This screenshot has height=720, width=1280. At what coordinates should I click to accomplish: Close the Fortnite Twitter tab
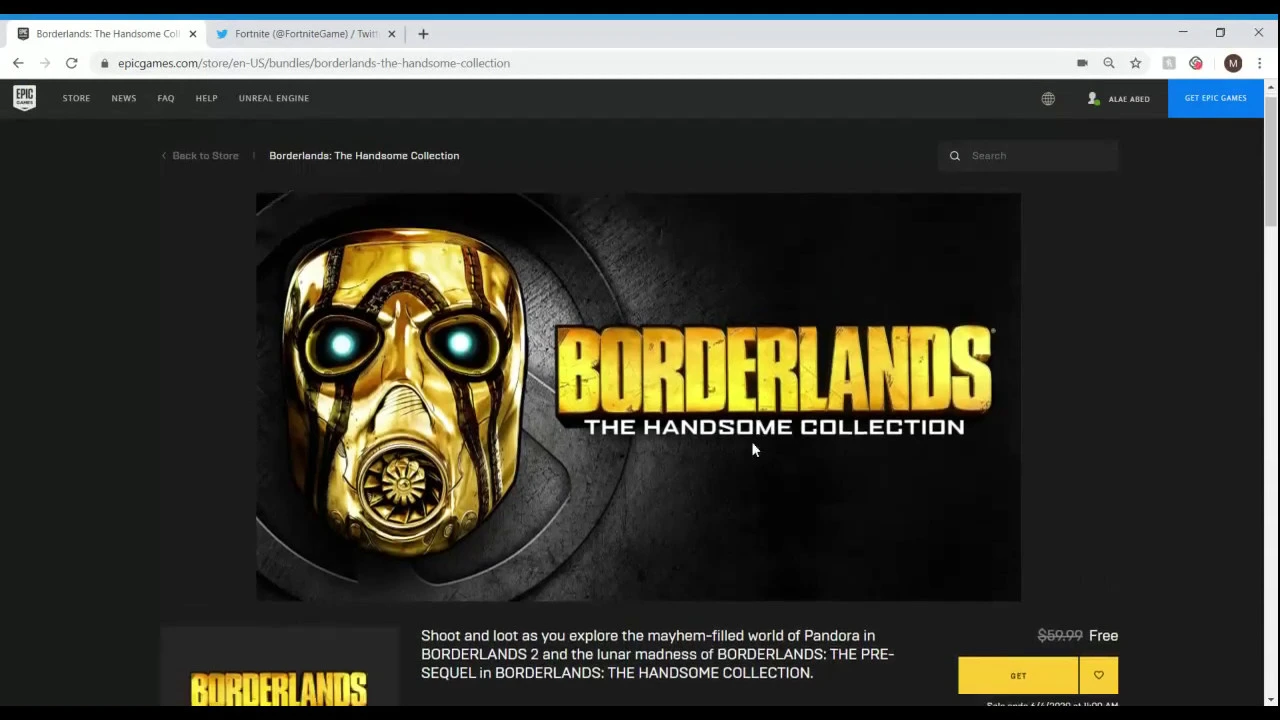pos(392,34)
